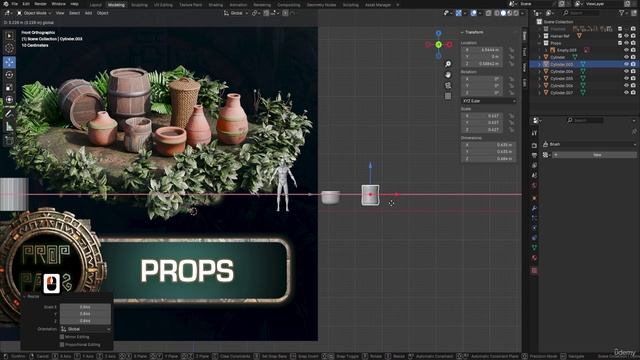Open Orientation Global dropdown in Resize panel
Viewport: 640px width, 360px height.
(x=85, y=329)
